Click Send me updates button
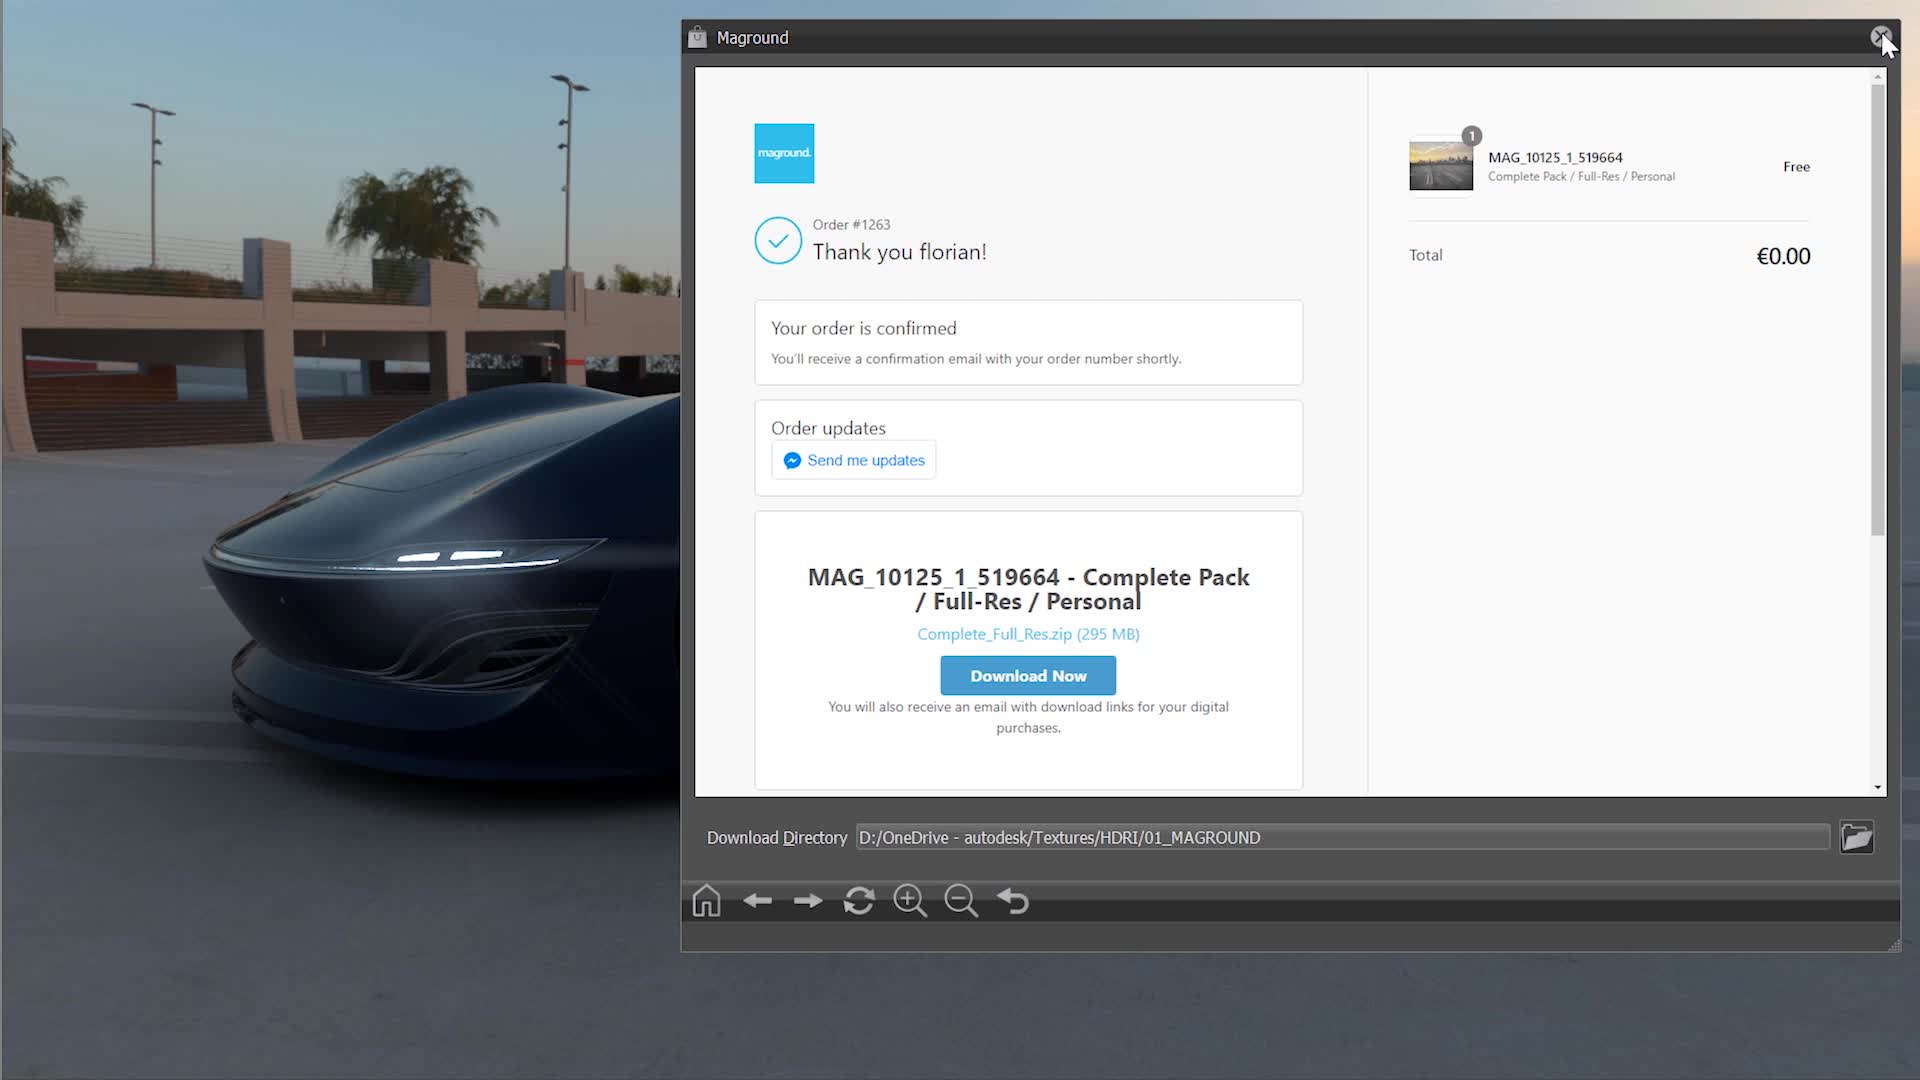This screenshot has height=1080, width=1920. pyautogui.click(x=854, y=460)
